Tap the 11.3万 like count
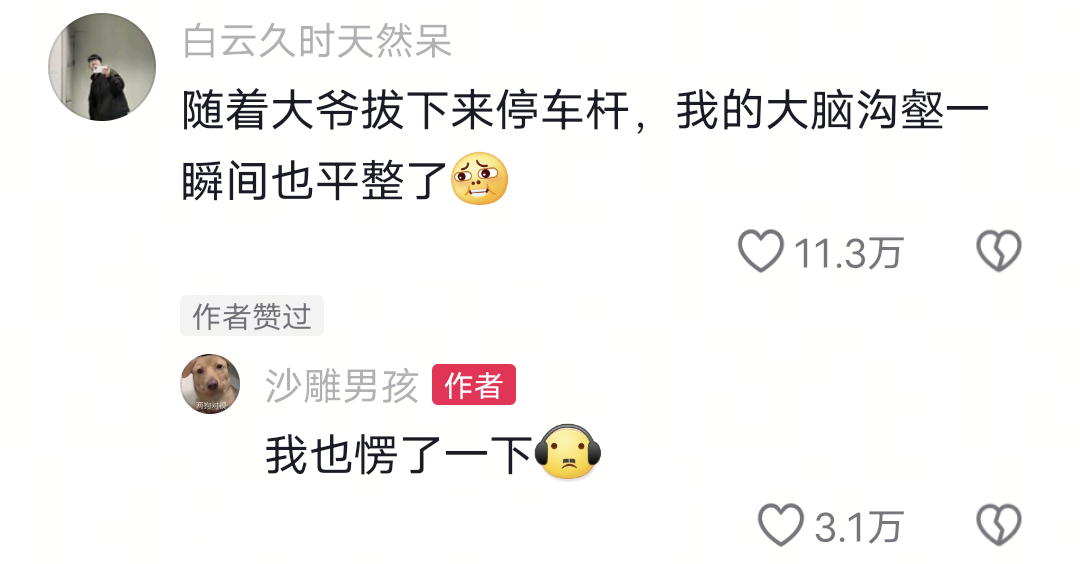The width and height of the screenshot is (1080, 564). coord(848,253)
